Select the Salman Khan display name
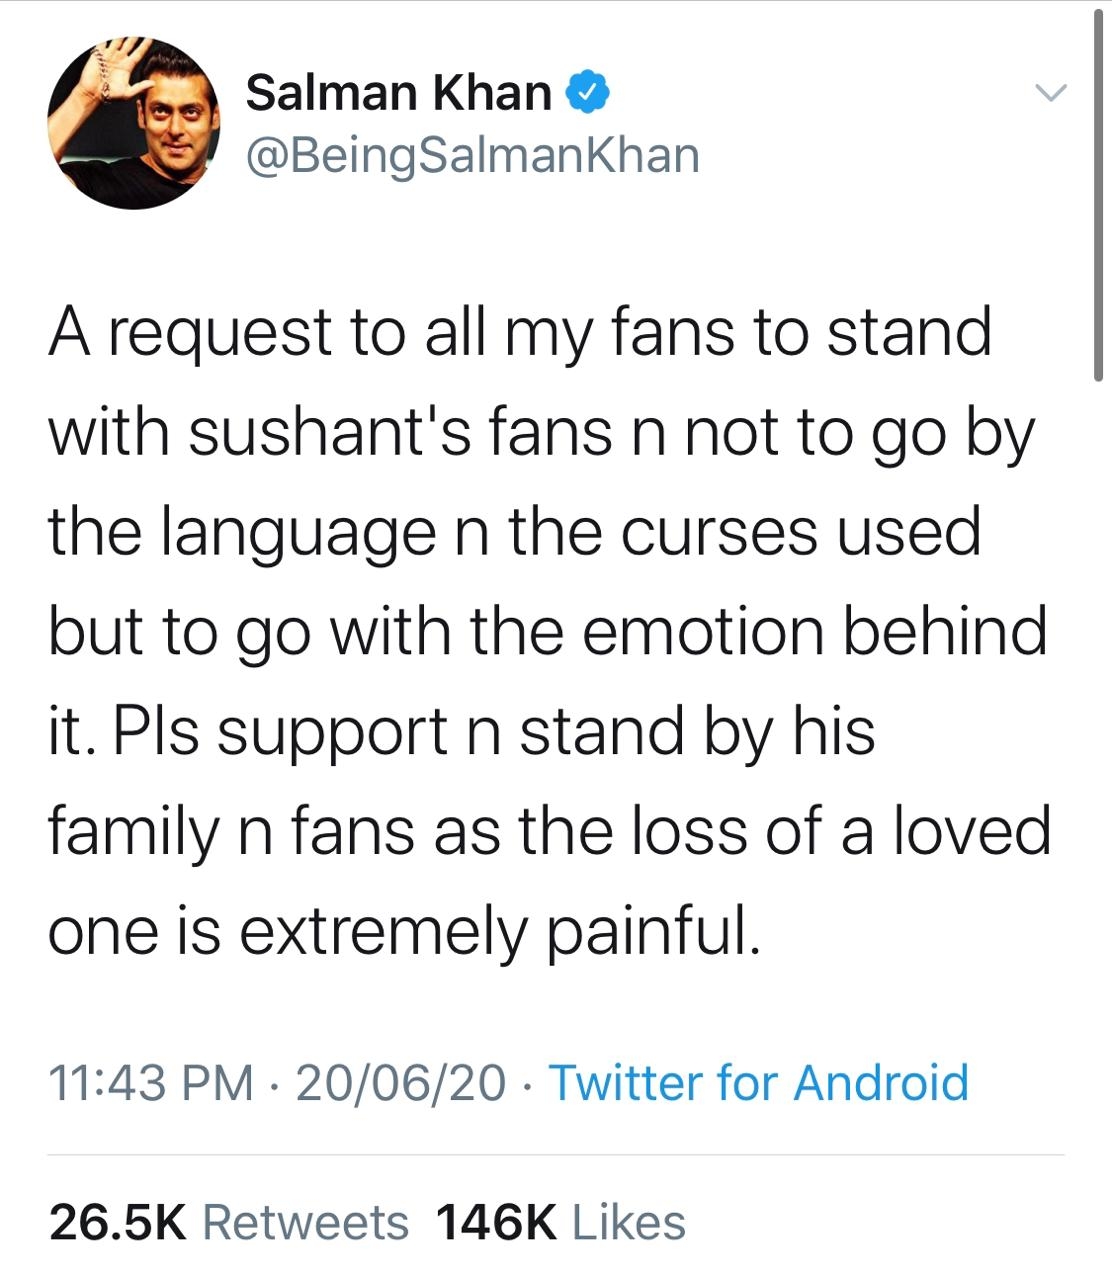 (x=400, y=92)
